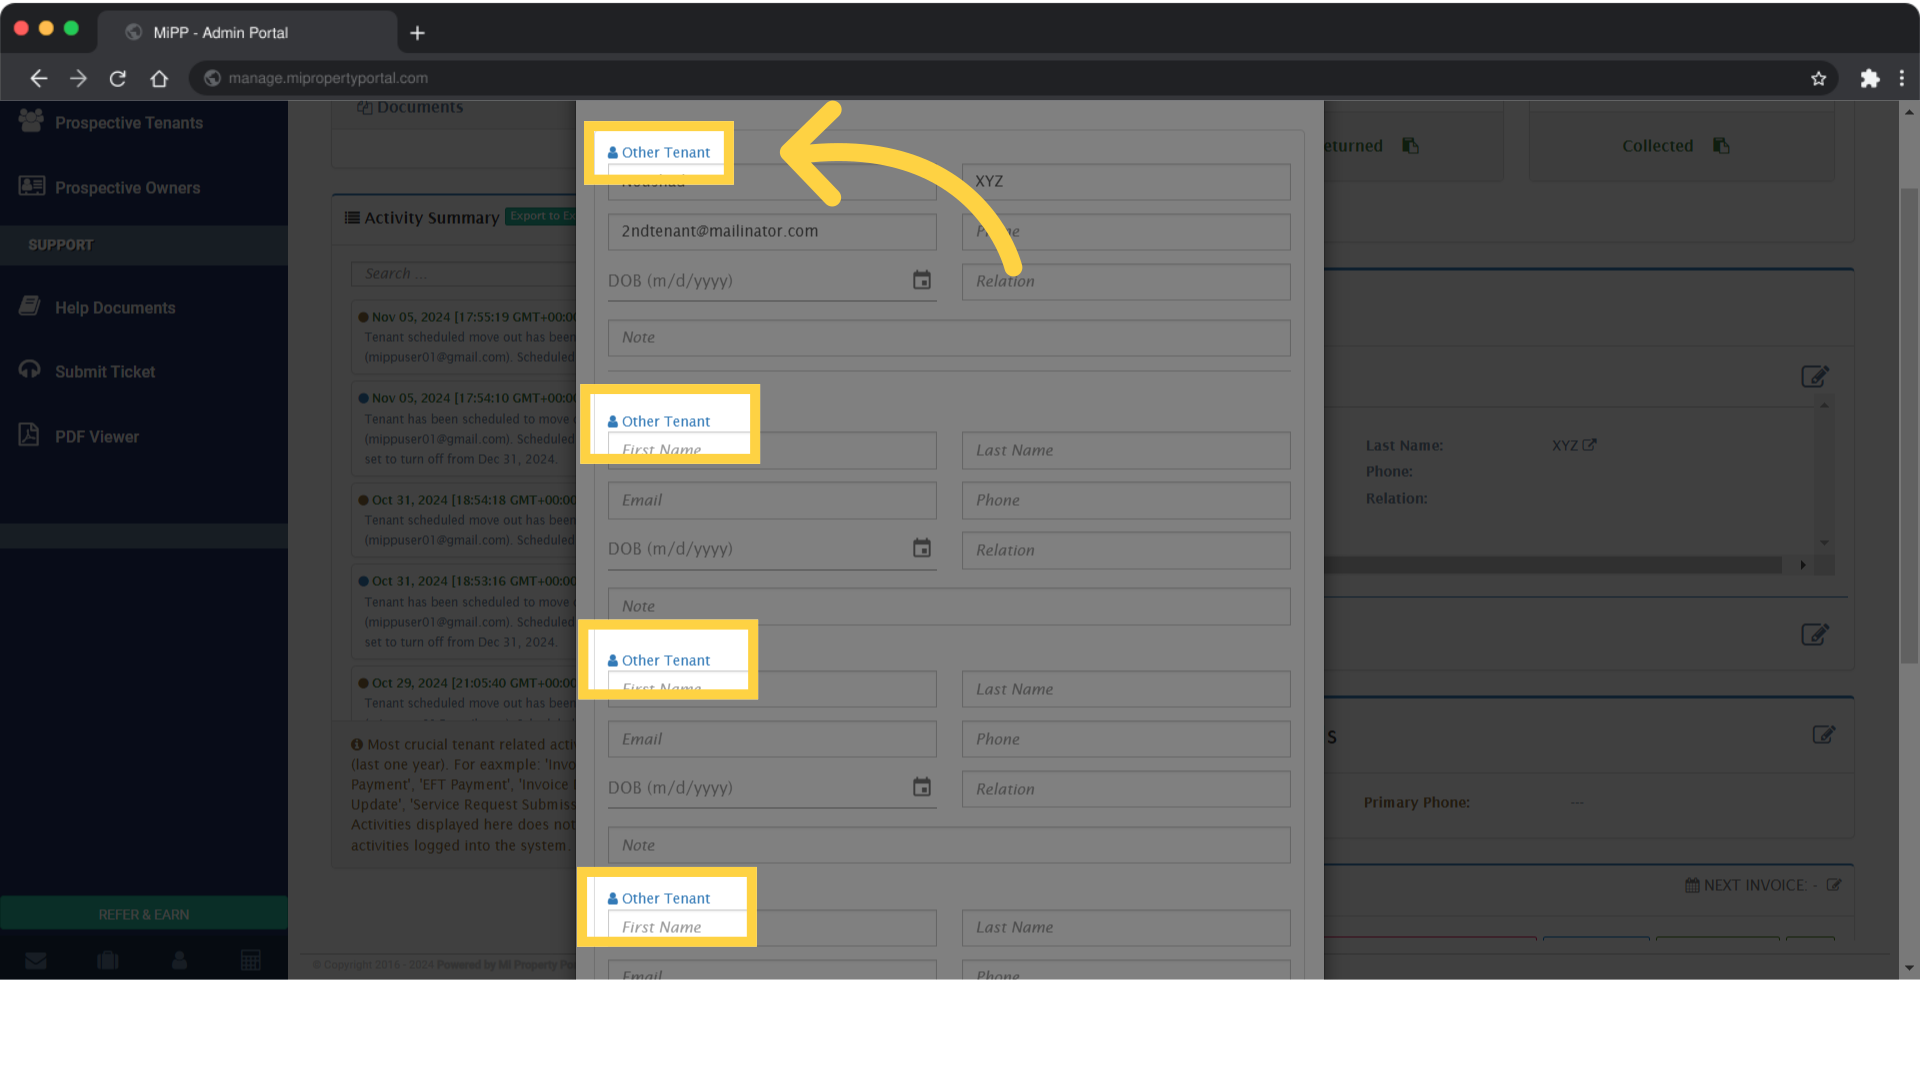Click the first tenant's Relation field
Screen dimensions: 1920x1080
(x=1126, y=282)
